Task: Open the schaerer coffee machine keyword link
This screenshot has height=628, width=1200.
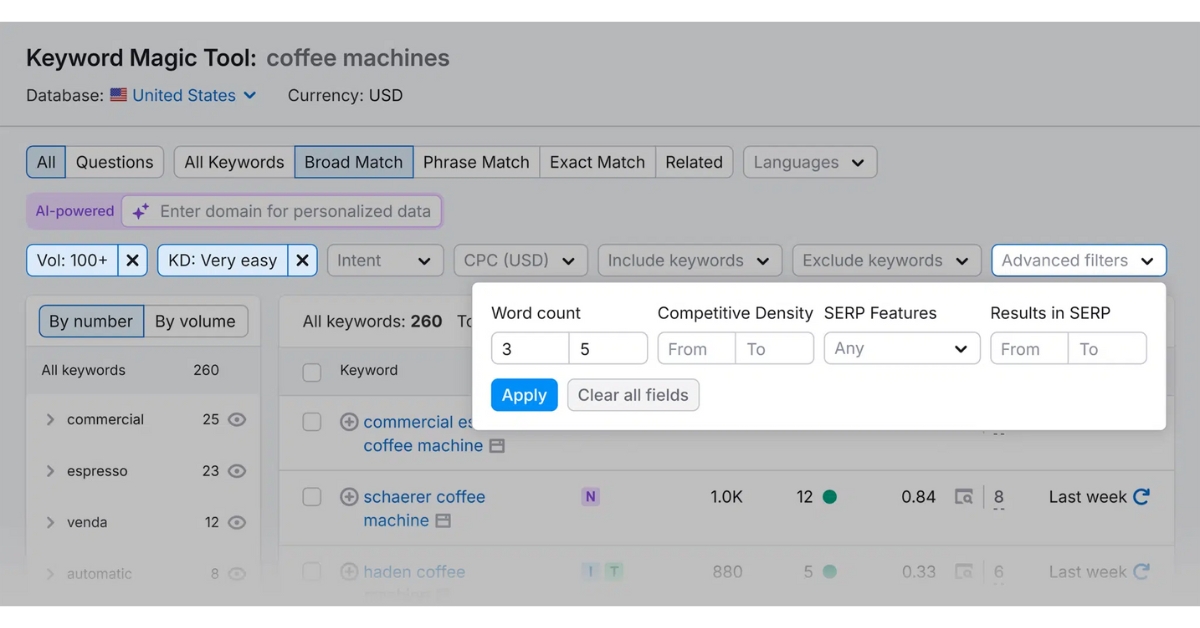Action: coord(424,509)
